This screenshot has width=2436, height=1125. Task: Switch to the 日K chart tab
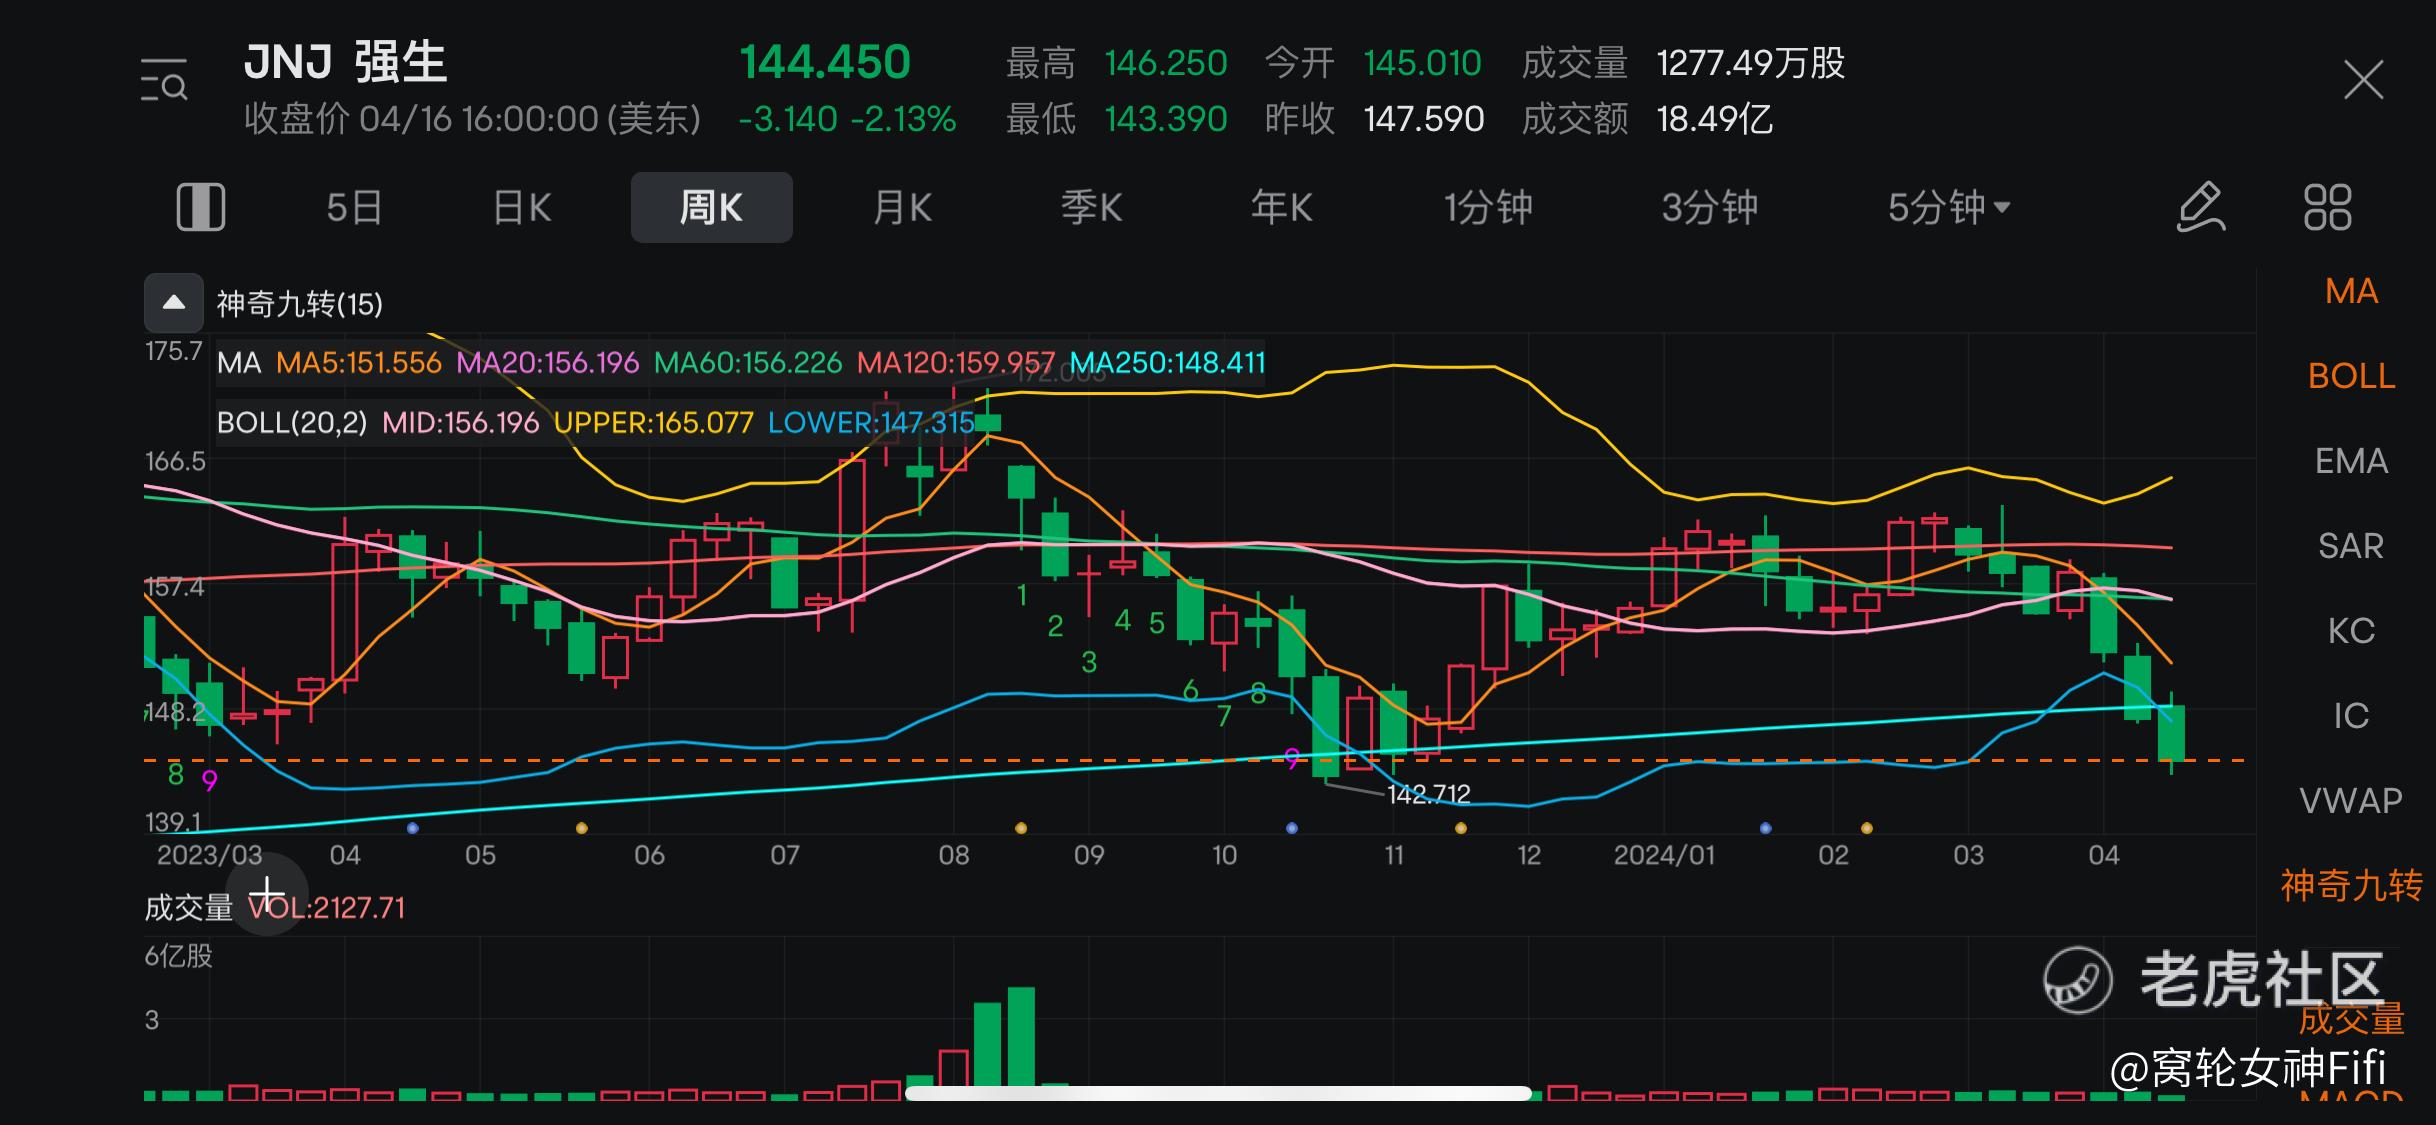click(x=522, y=208)
